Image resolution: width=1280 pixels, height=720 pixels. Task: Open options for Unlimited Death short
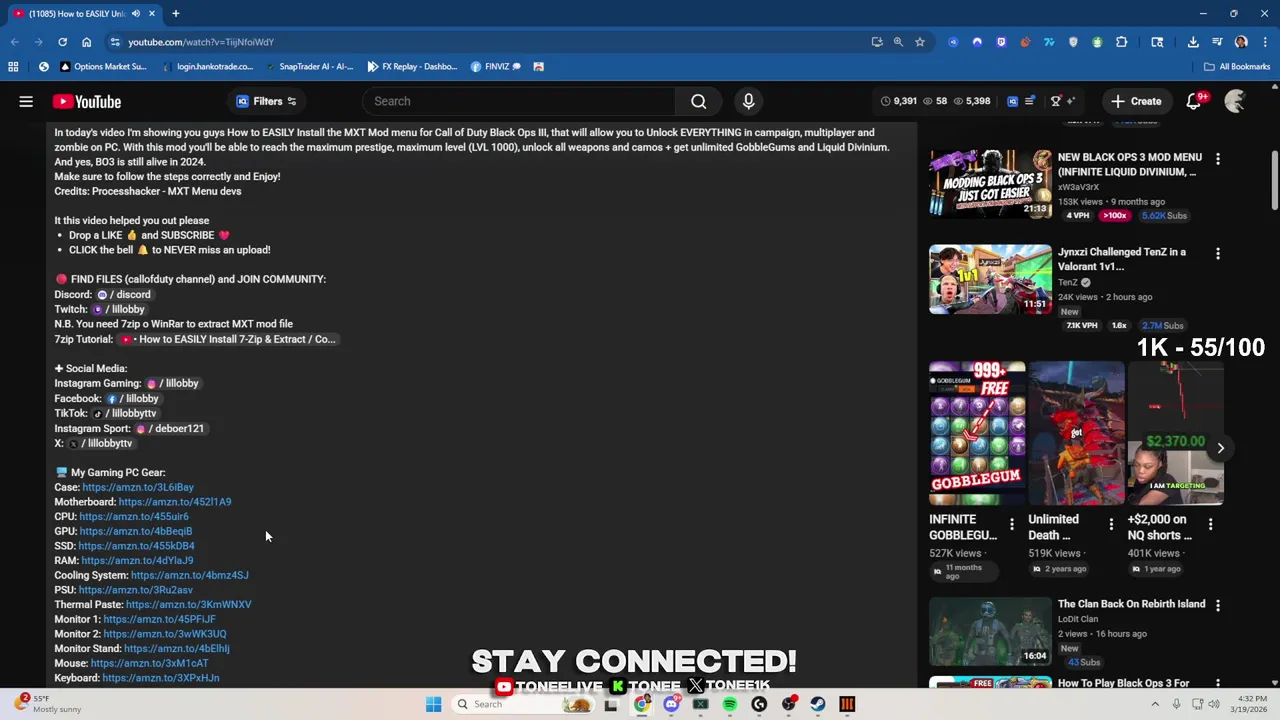tap(1111, 524)
